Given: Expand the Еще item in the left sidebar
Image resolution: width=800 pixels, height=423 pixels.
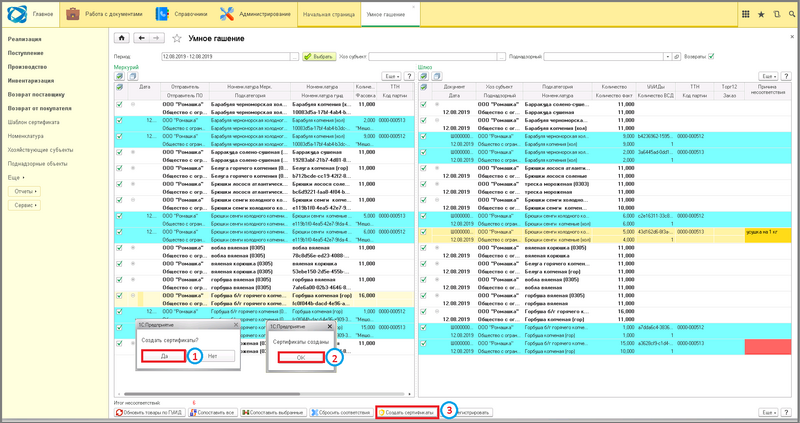Looking at the screenshot, I should [16, 178].
